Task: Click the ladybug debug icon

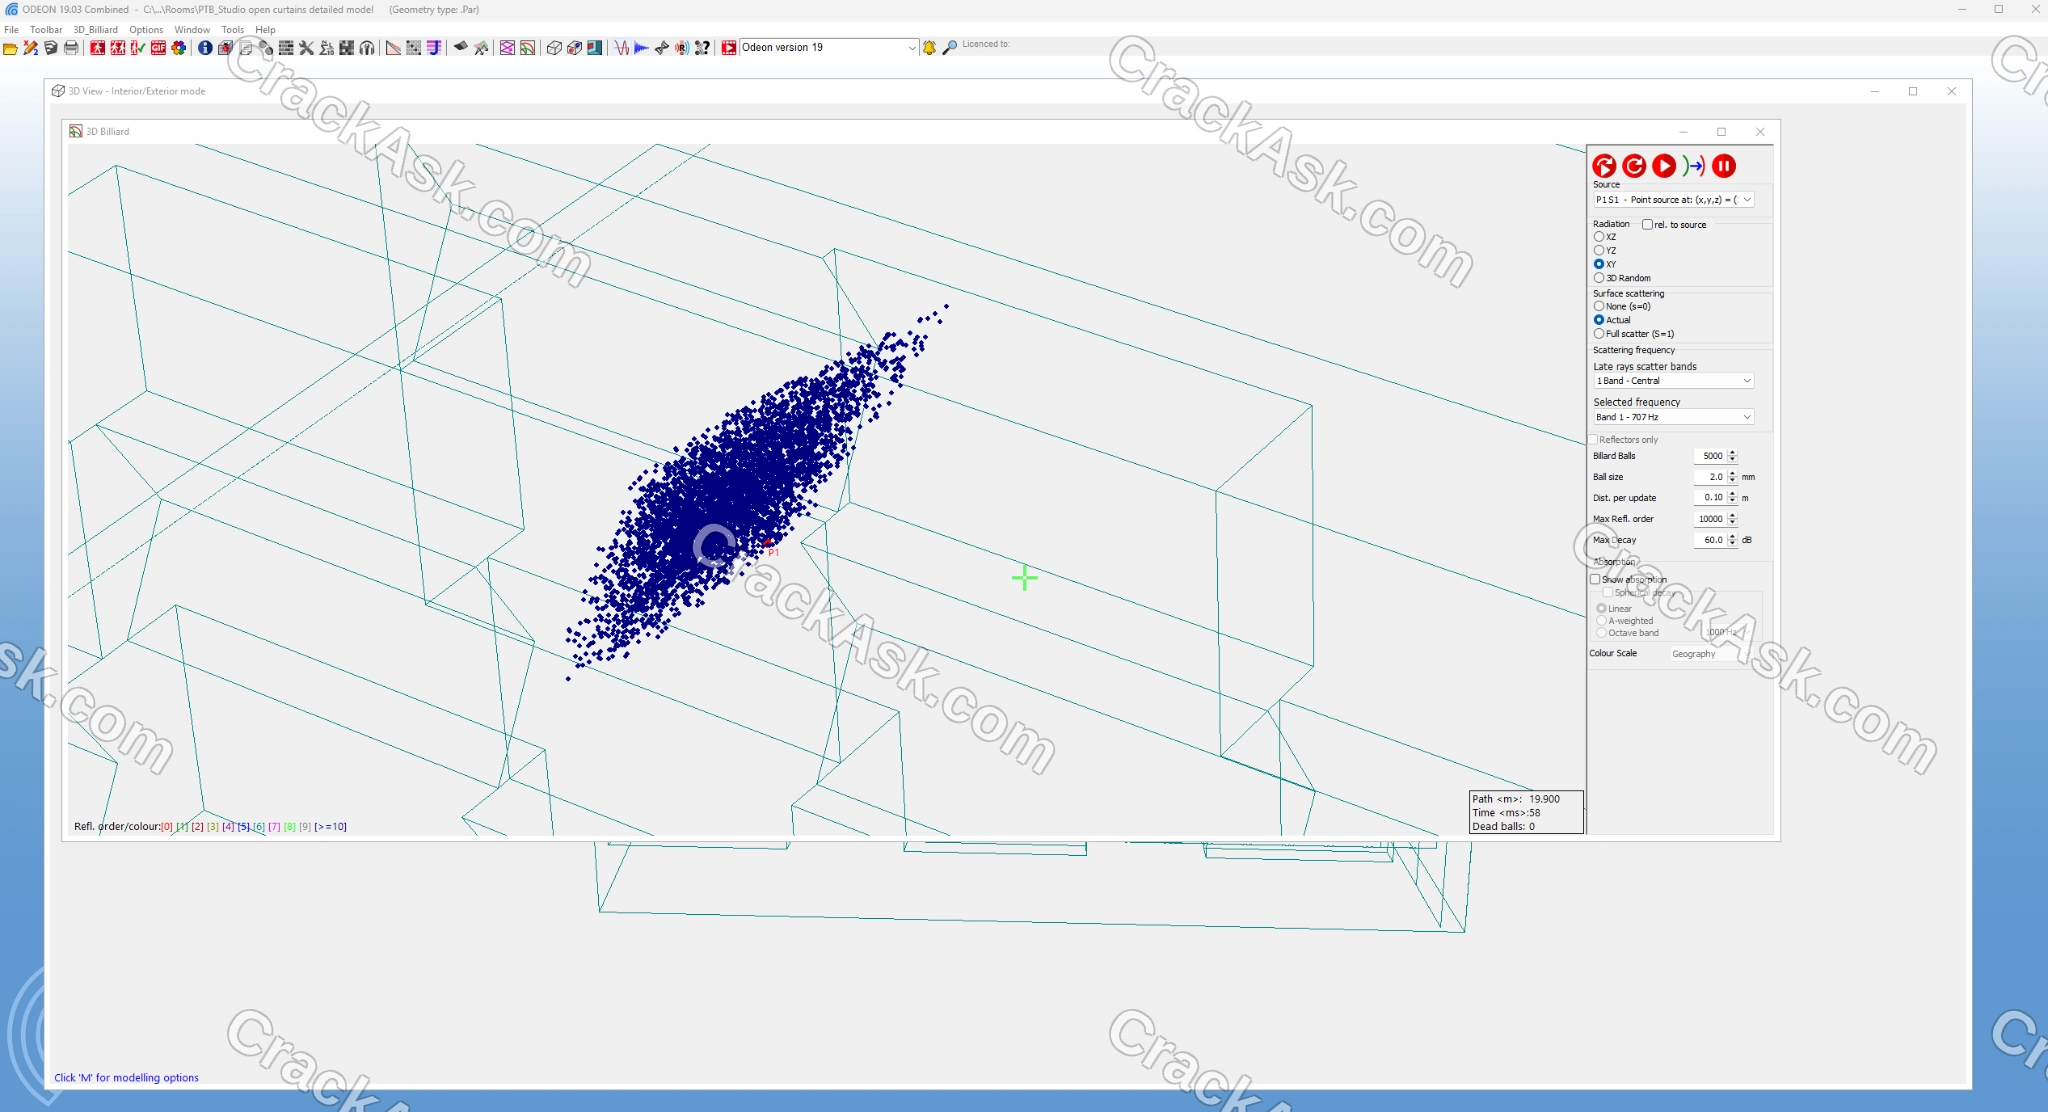Action: [x=225, y=48]
